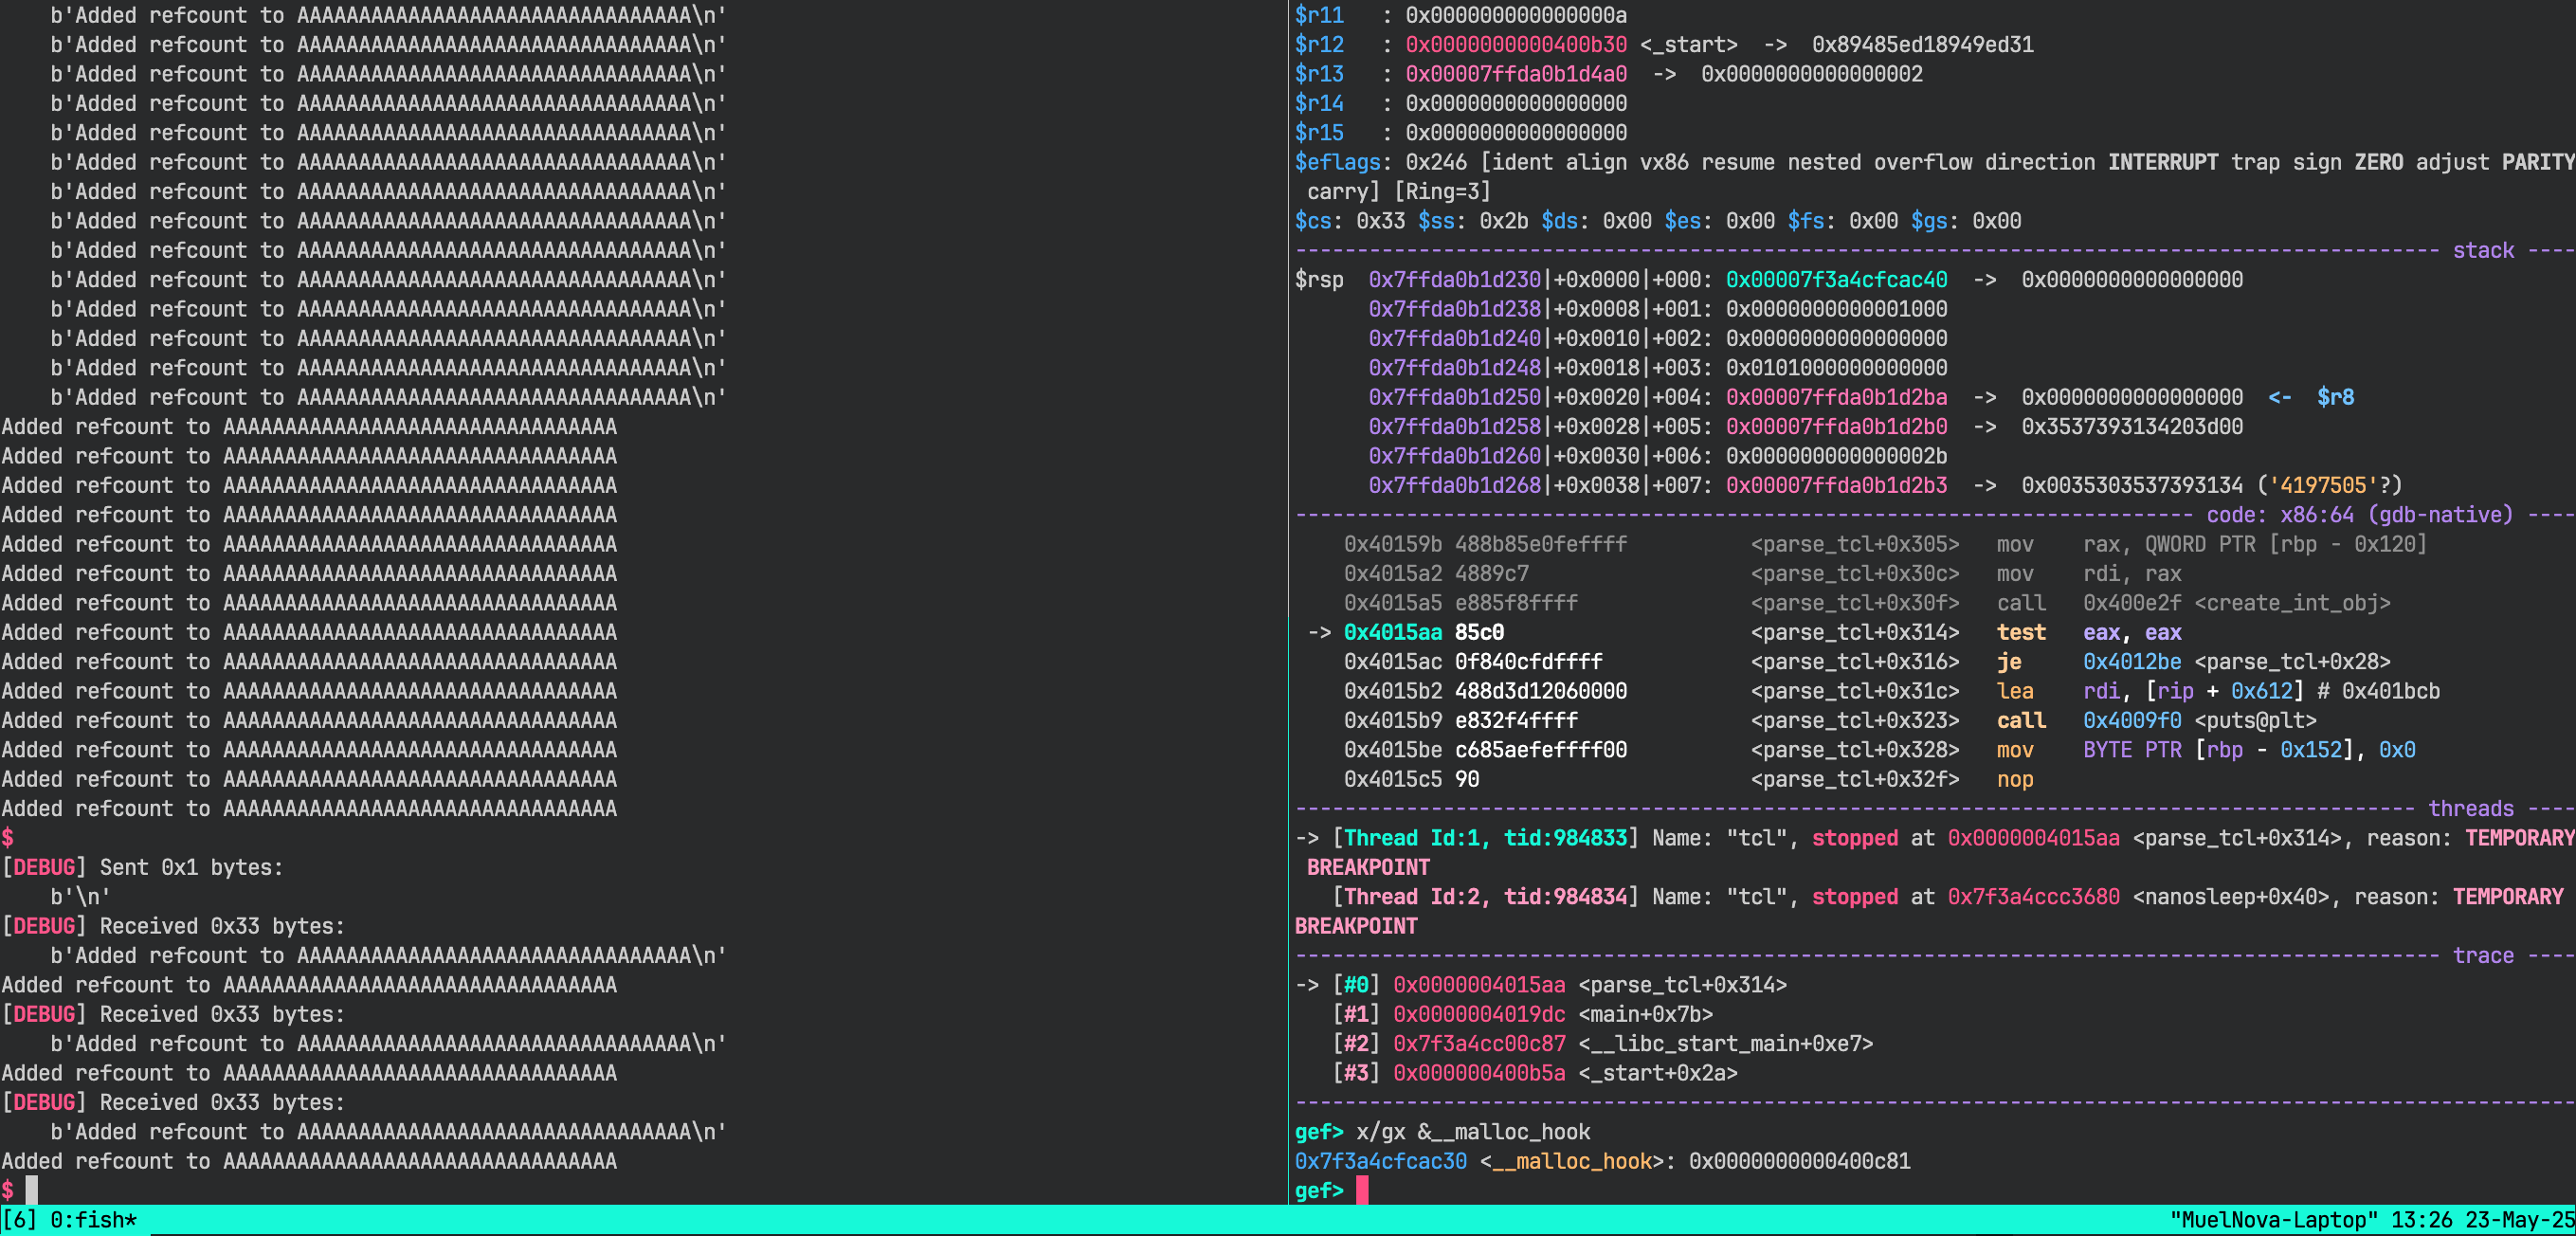Click instruction address 0x40159b

1392,544
